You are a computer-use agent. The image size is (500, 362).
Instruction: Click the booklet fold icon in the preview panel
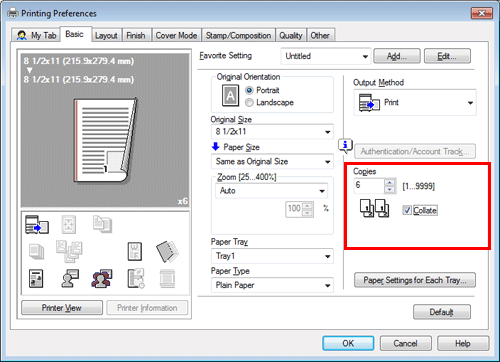(168, 251)
